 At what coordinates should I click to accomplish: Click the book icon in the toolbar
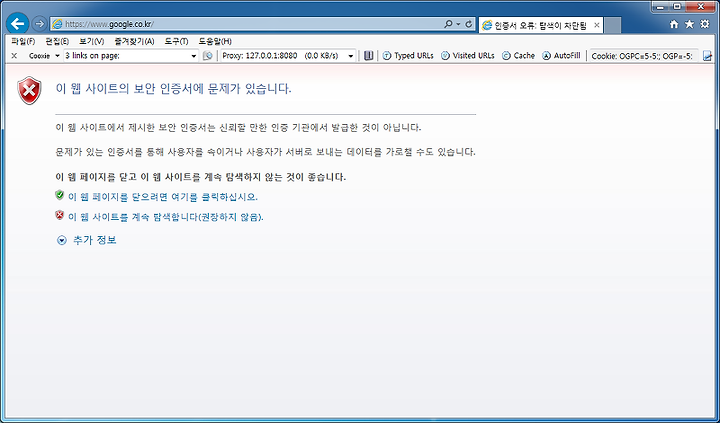coord(368,56)
